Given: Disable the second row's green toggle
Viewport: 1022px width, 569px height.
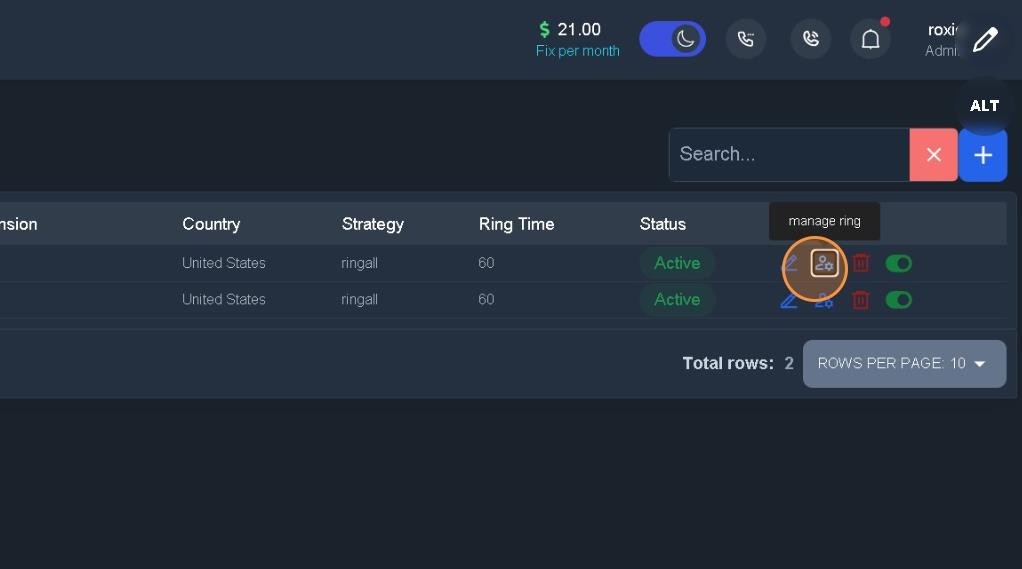Looking at the screenshot, I should pyautogui.click(x=898, y=300).
